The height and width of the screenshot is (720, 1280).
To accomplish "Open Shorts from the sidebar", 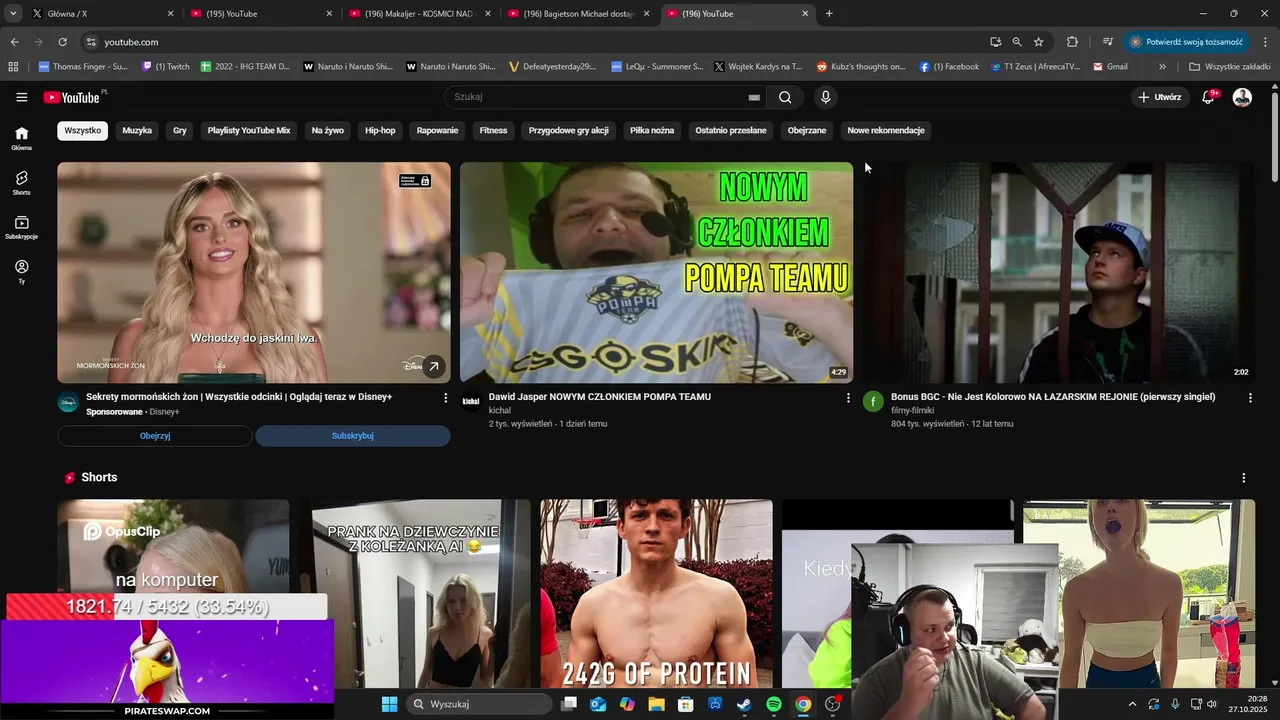I will pos(22,182).
